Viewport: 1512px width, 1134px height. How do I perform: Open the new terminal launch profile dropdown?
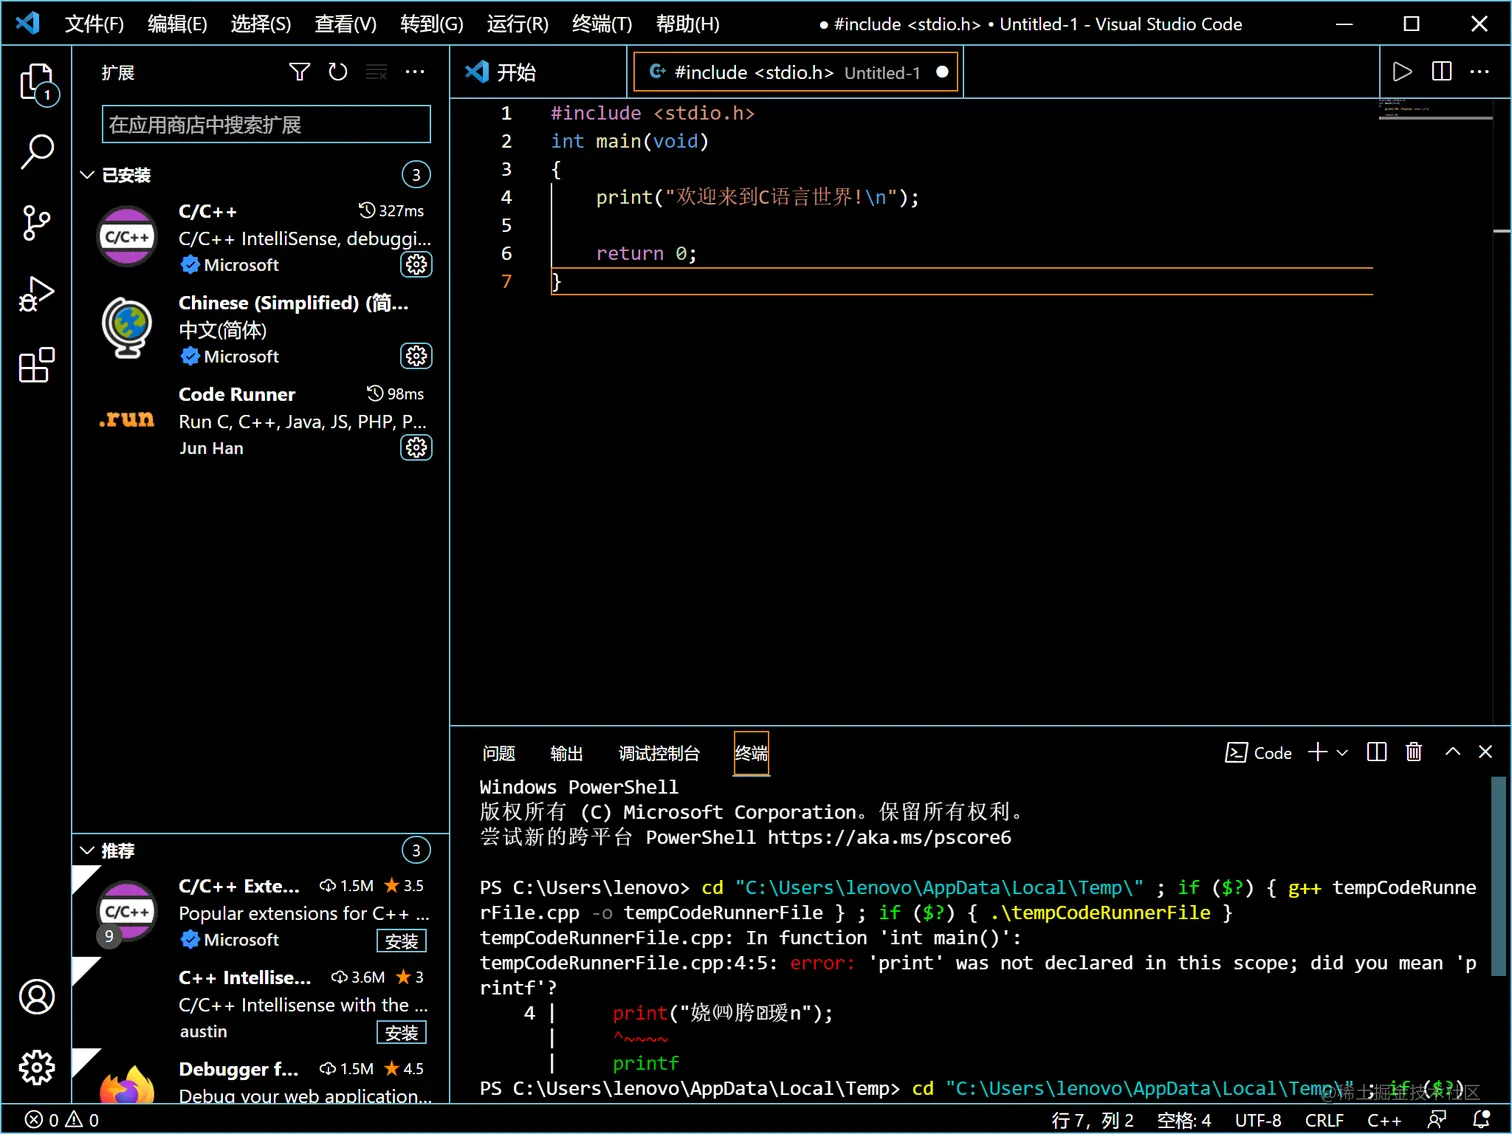tap(1342, 753)
